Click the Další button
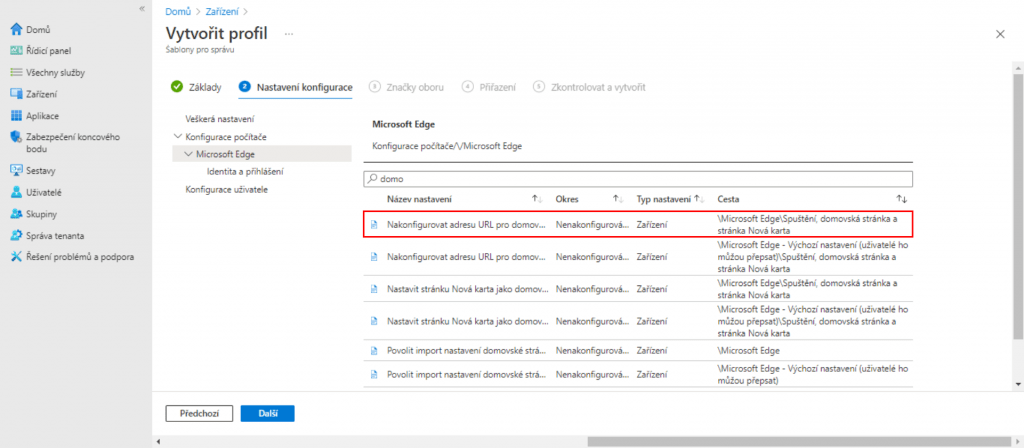 click(x=267, y=412)
